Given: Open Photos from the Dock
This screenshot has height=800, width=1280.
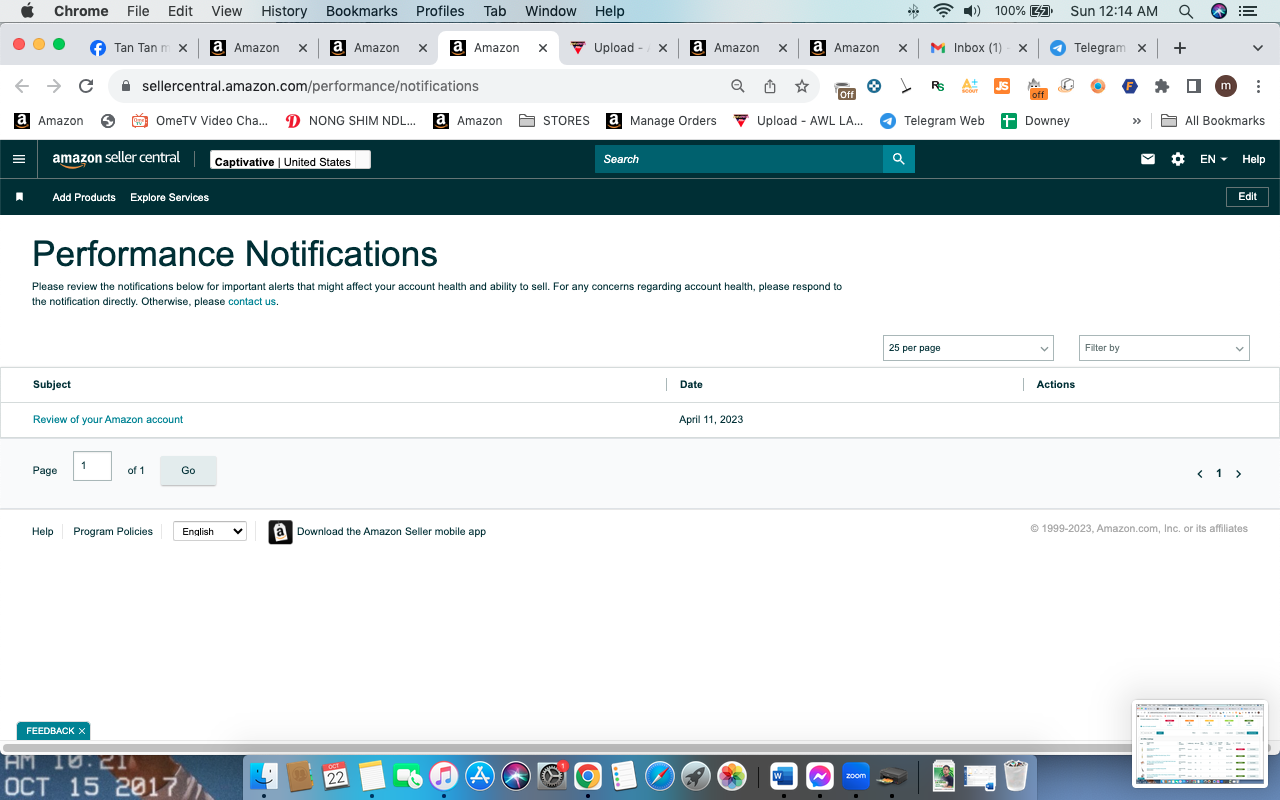Looking at the screenshot, I should point(732,776).
